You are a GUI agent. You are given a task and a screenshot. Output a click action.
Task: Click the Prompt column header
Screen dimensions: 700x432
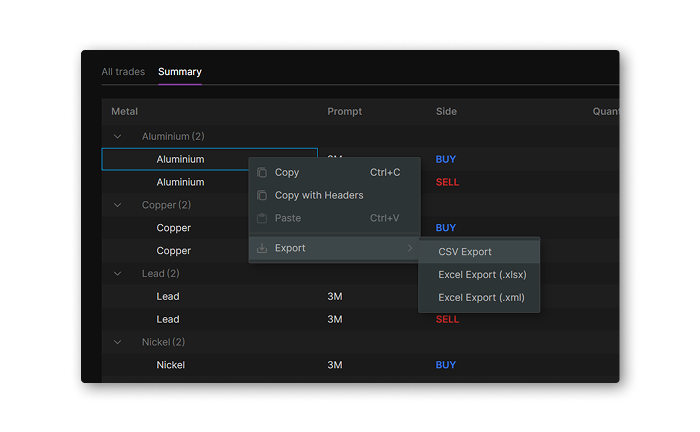pos(344,111)
